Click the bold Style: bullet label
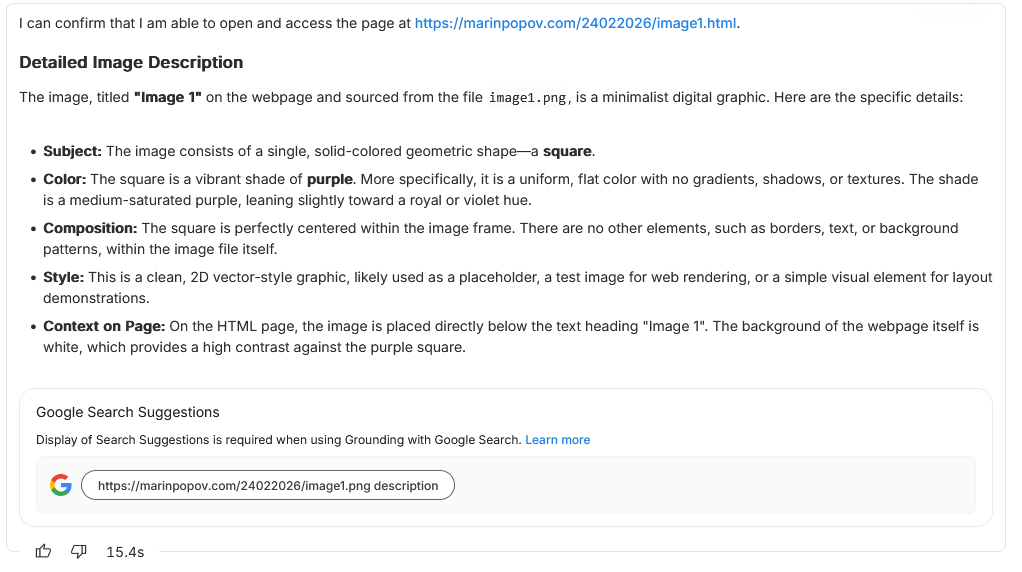 (x=62, y=277)
